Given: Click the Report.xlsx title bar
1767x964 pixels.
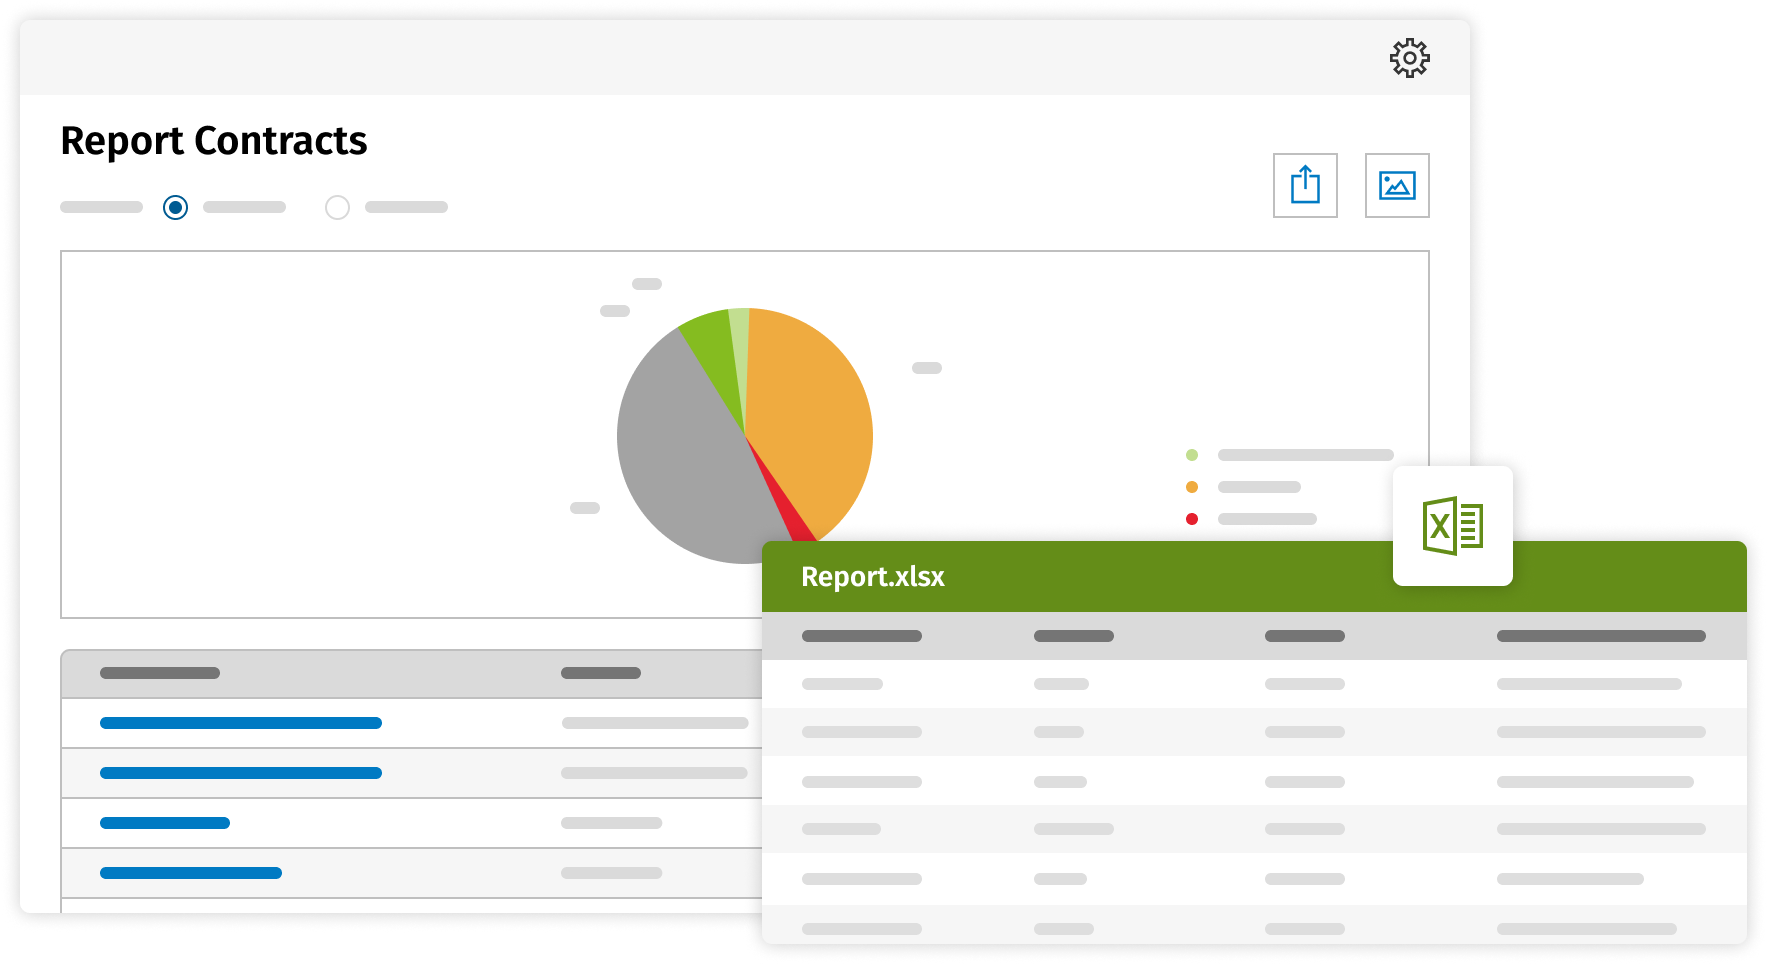Looking at the screenshot, I should (1050, 577).
